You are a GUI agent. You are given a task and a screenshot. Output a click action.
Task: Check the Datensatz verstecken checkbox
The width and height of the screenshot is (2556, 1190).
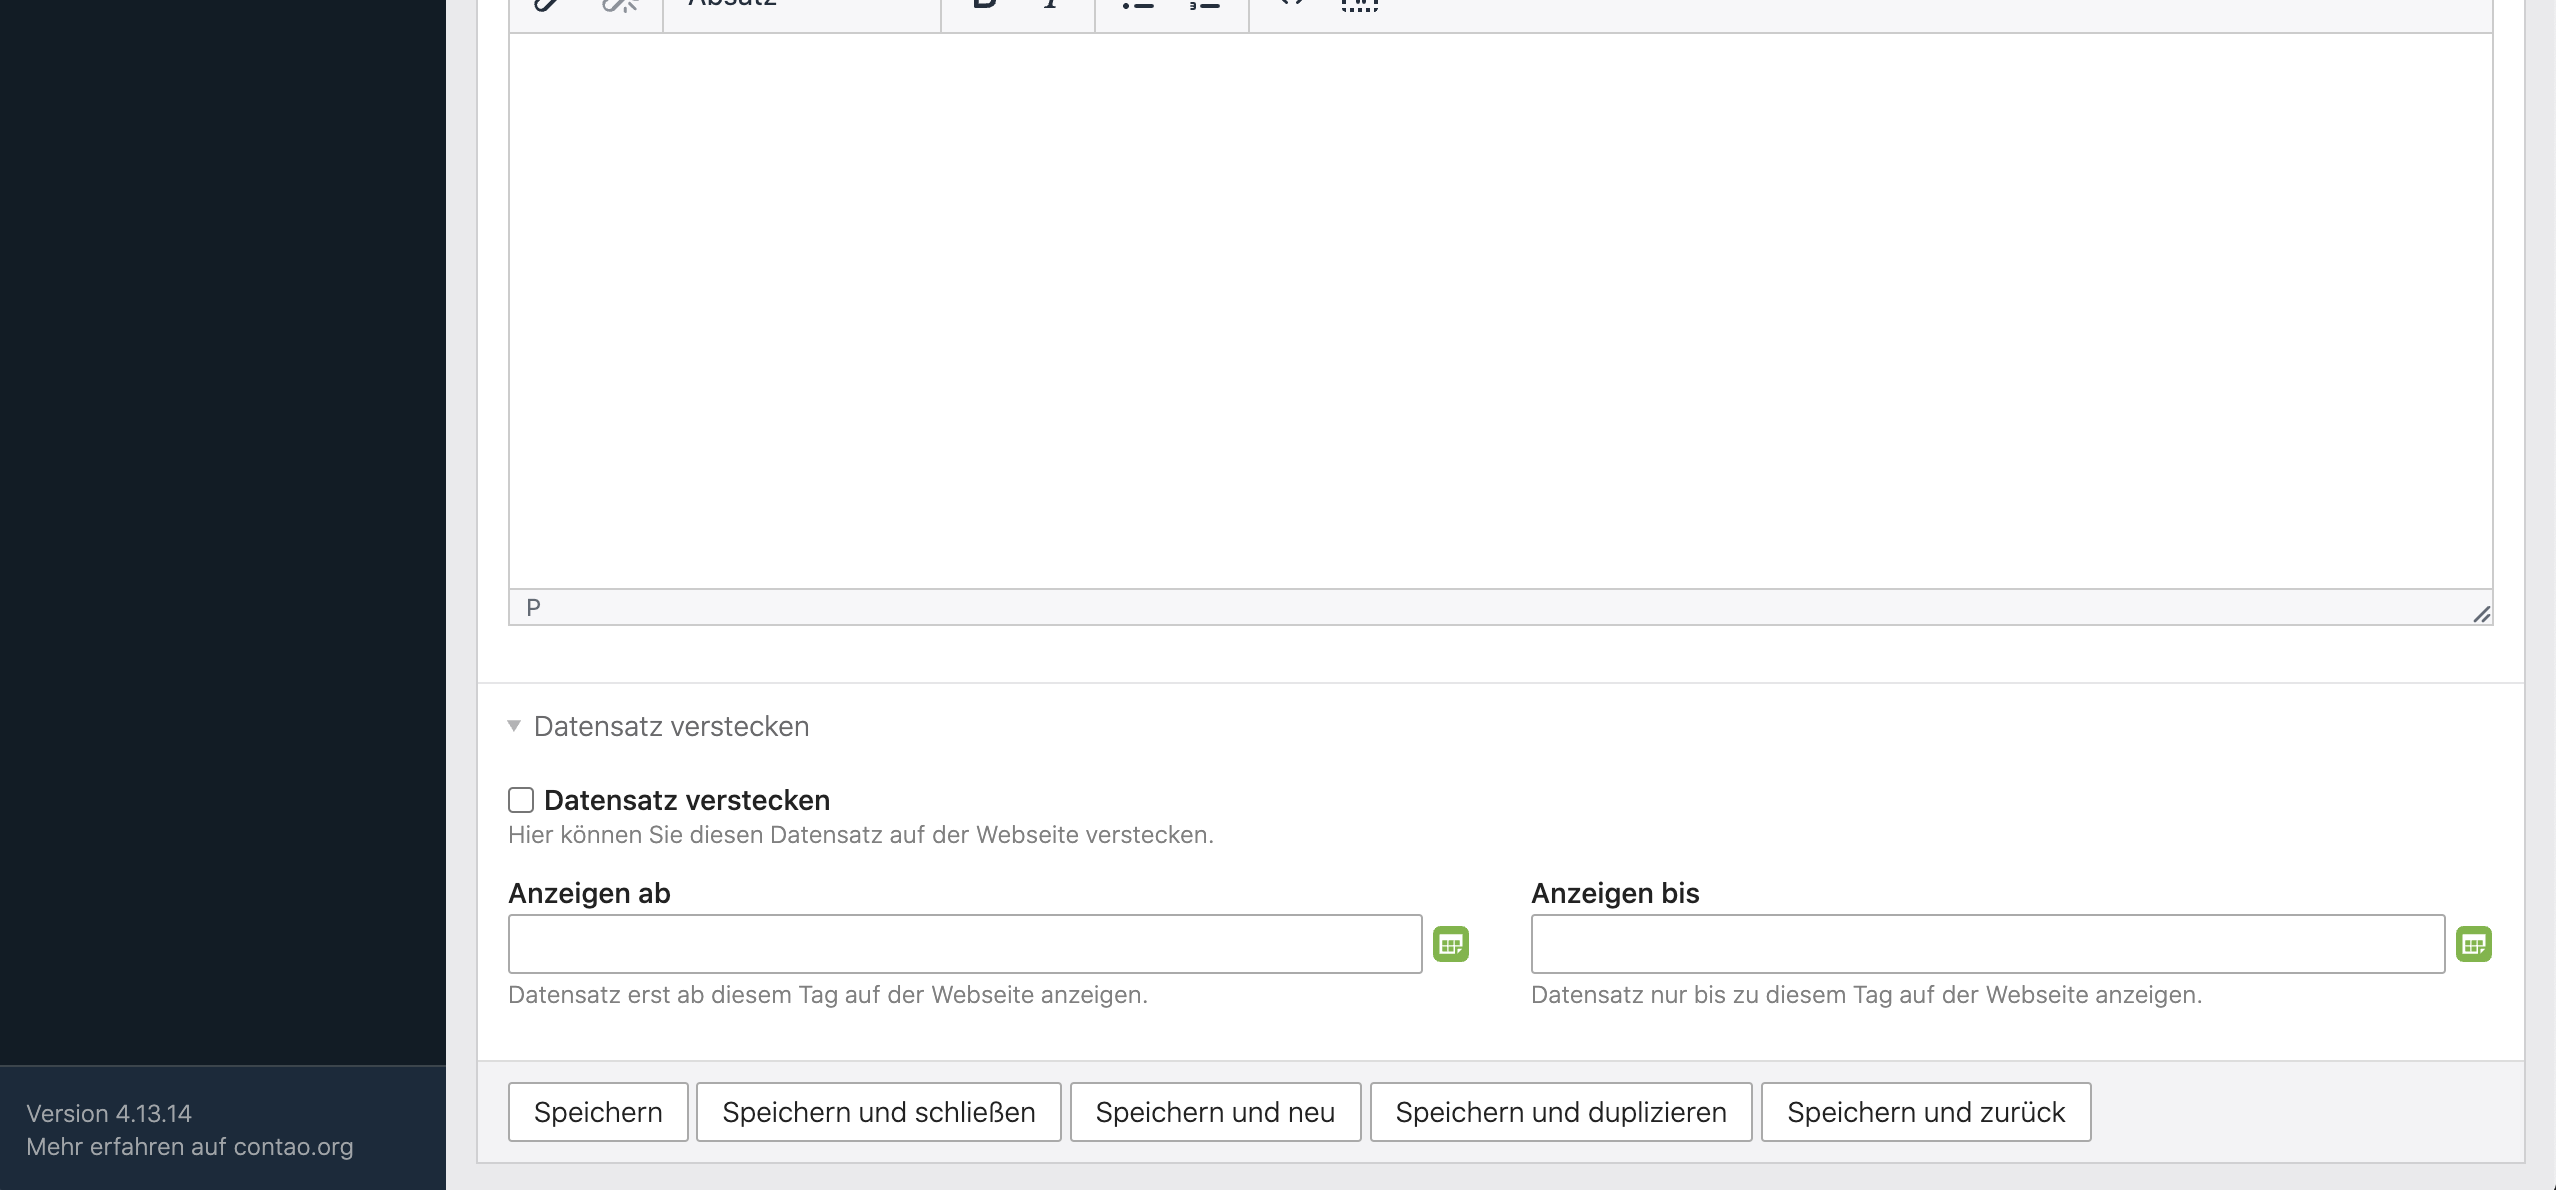coord(521,800)
